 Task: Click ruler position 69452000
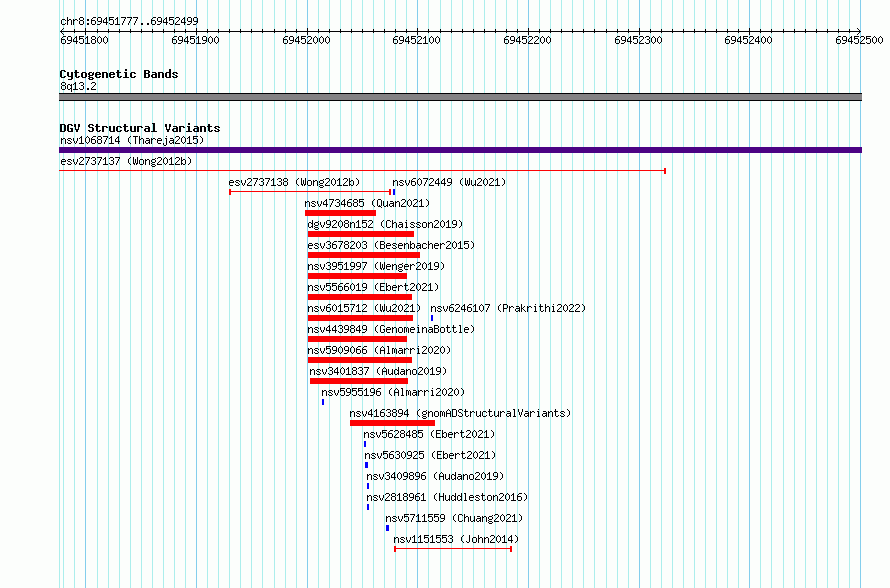click(x=306, y=40)
